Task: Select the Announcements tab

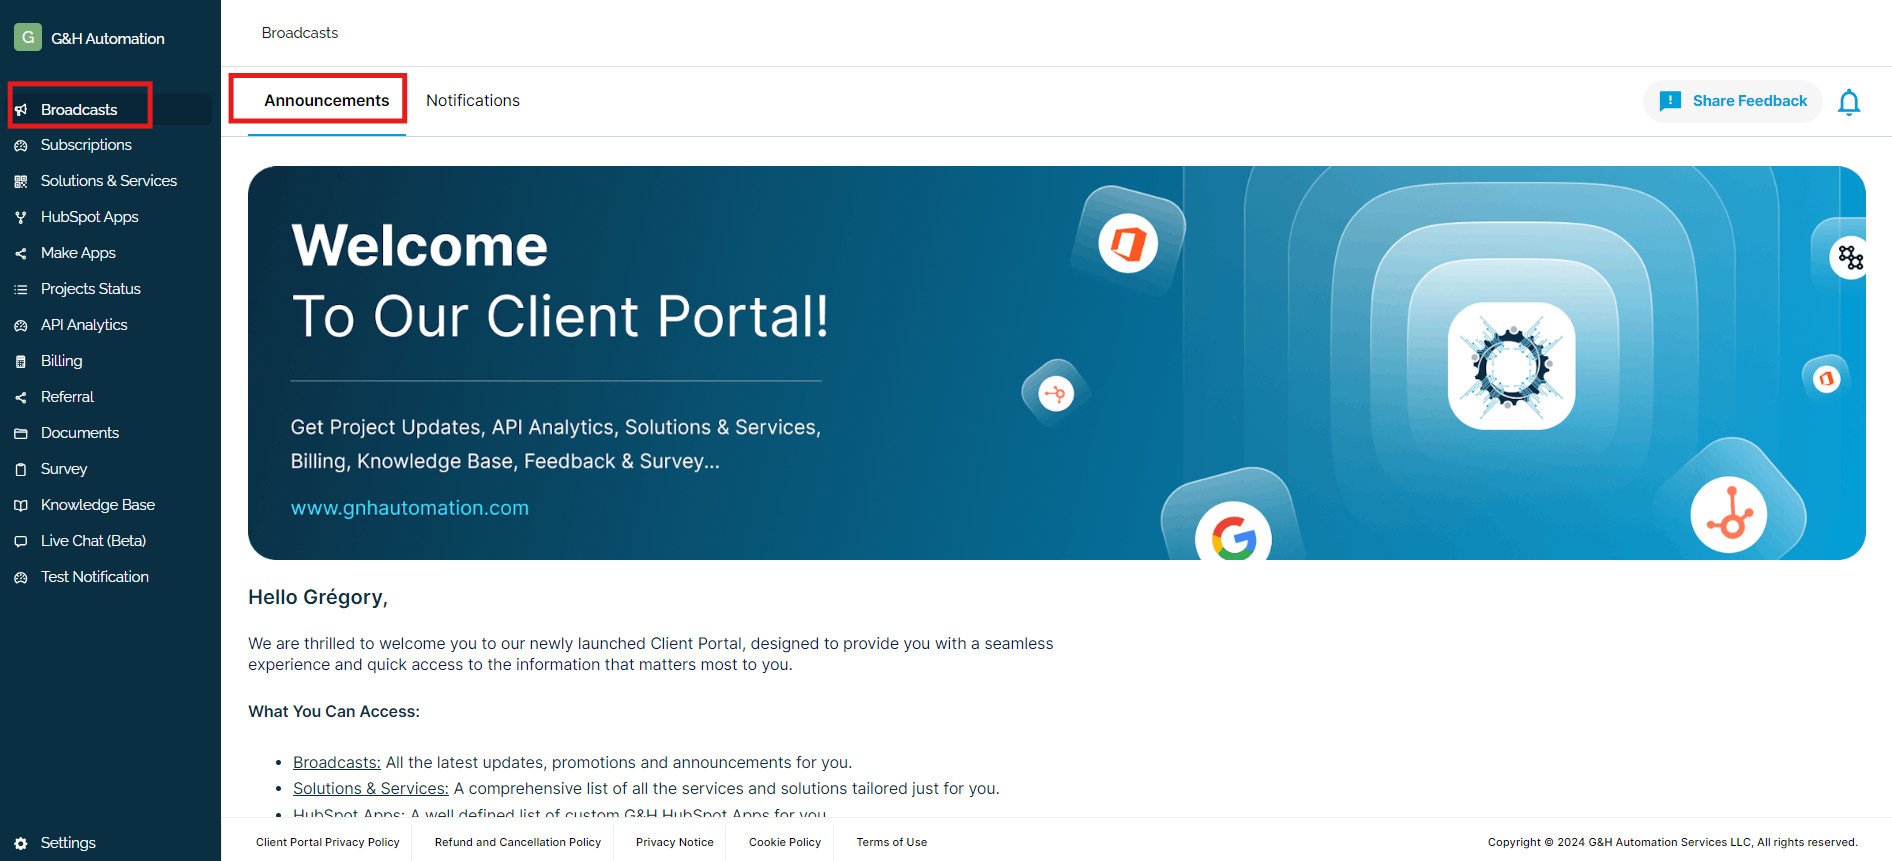Action: pos(326,101)
